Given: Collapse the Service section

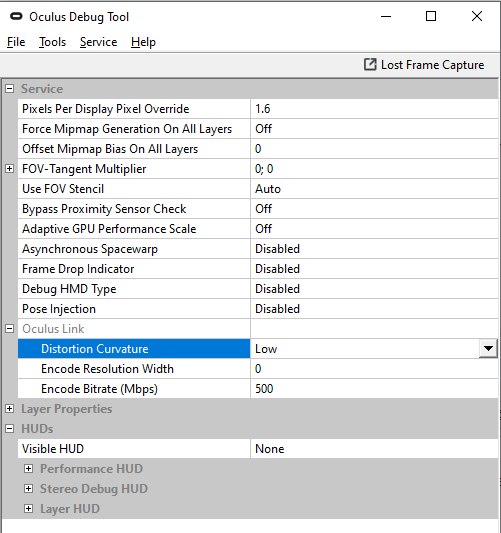Looking at the screenshot, I should 10,89.
